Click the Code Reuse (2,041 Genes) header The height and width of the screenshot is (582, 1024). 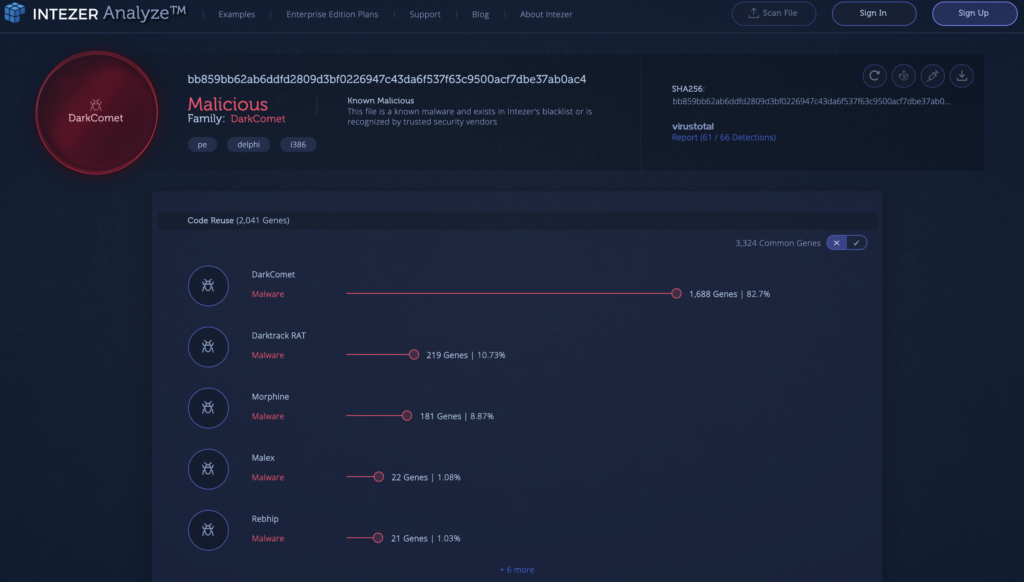[238, 220]
